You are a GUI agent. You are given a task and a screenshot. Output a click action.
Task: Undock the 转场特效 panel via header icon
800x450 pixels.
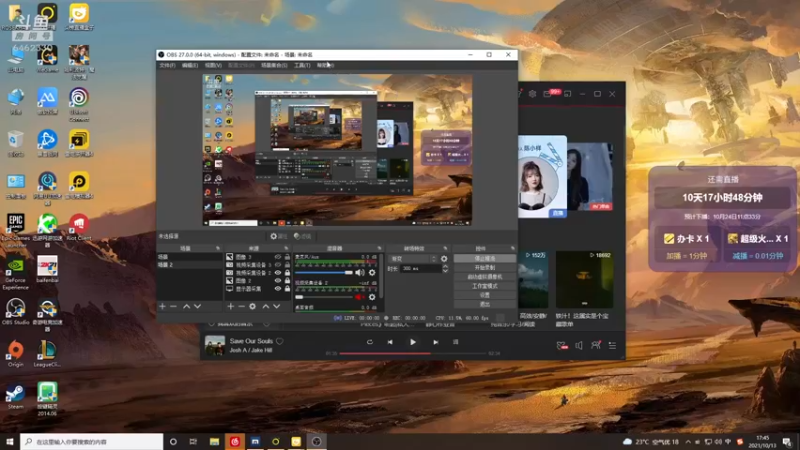[445, 248]
